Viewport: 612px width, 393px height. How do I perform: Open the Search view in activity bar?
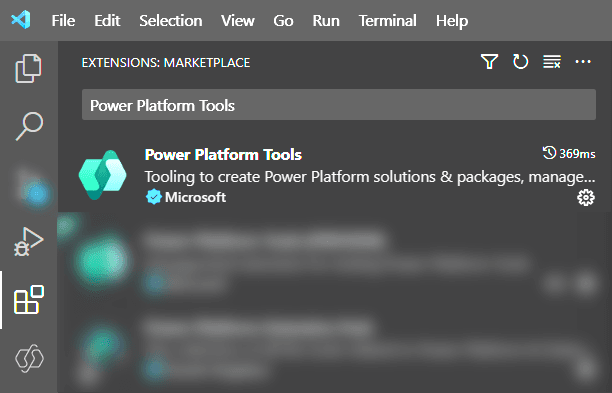[x=29, y=126]
